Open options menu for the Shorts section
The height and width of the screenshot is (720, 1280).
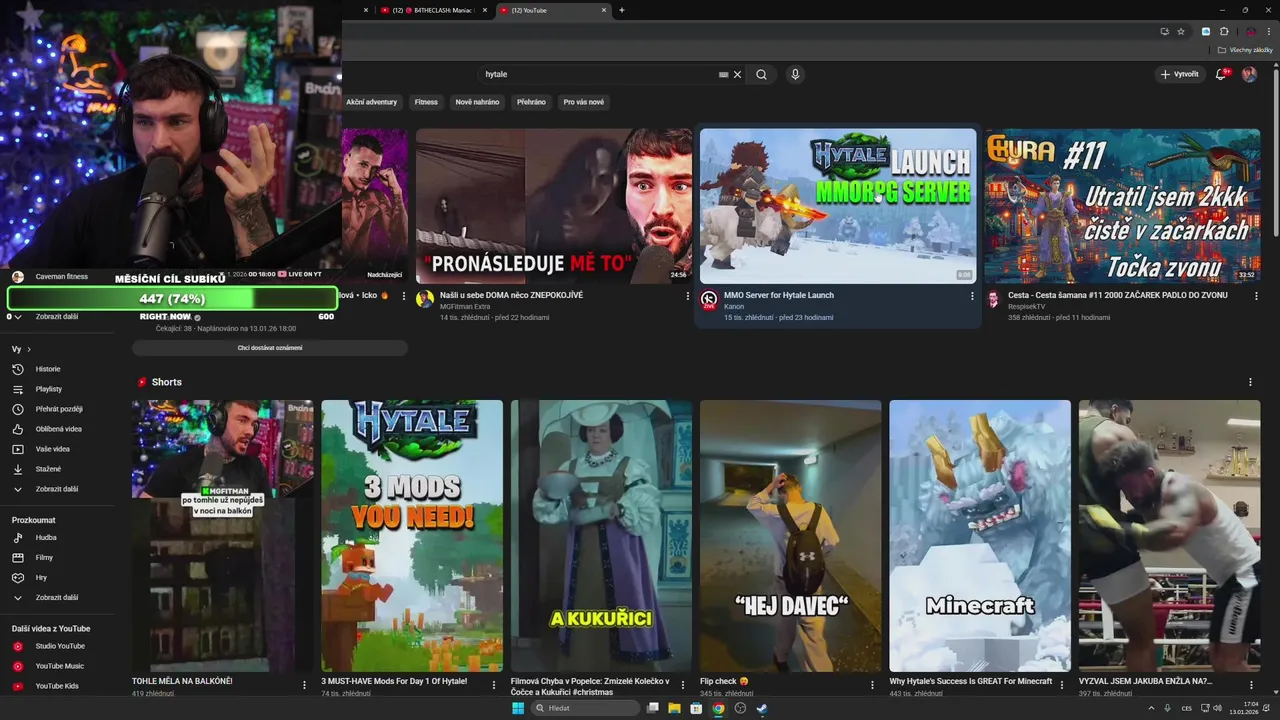click(1250, 382)
